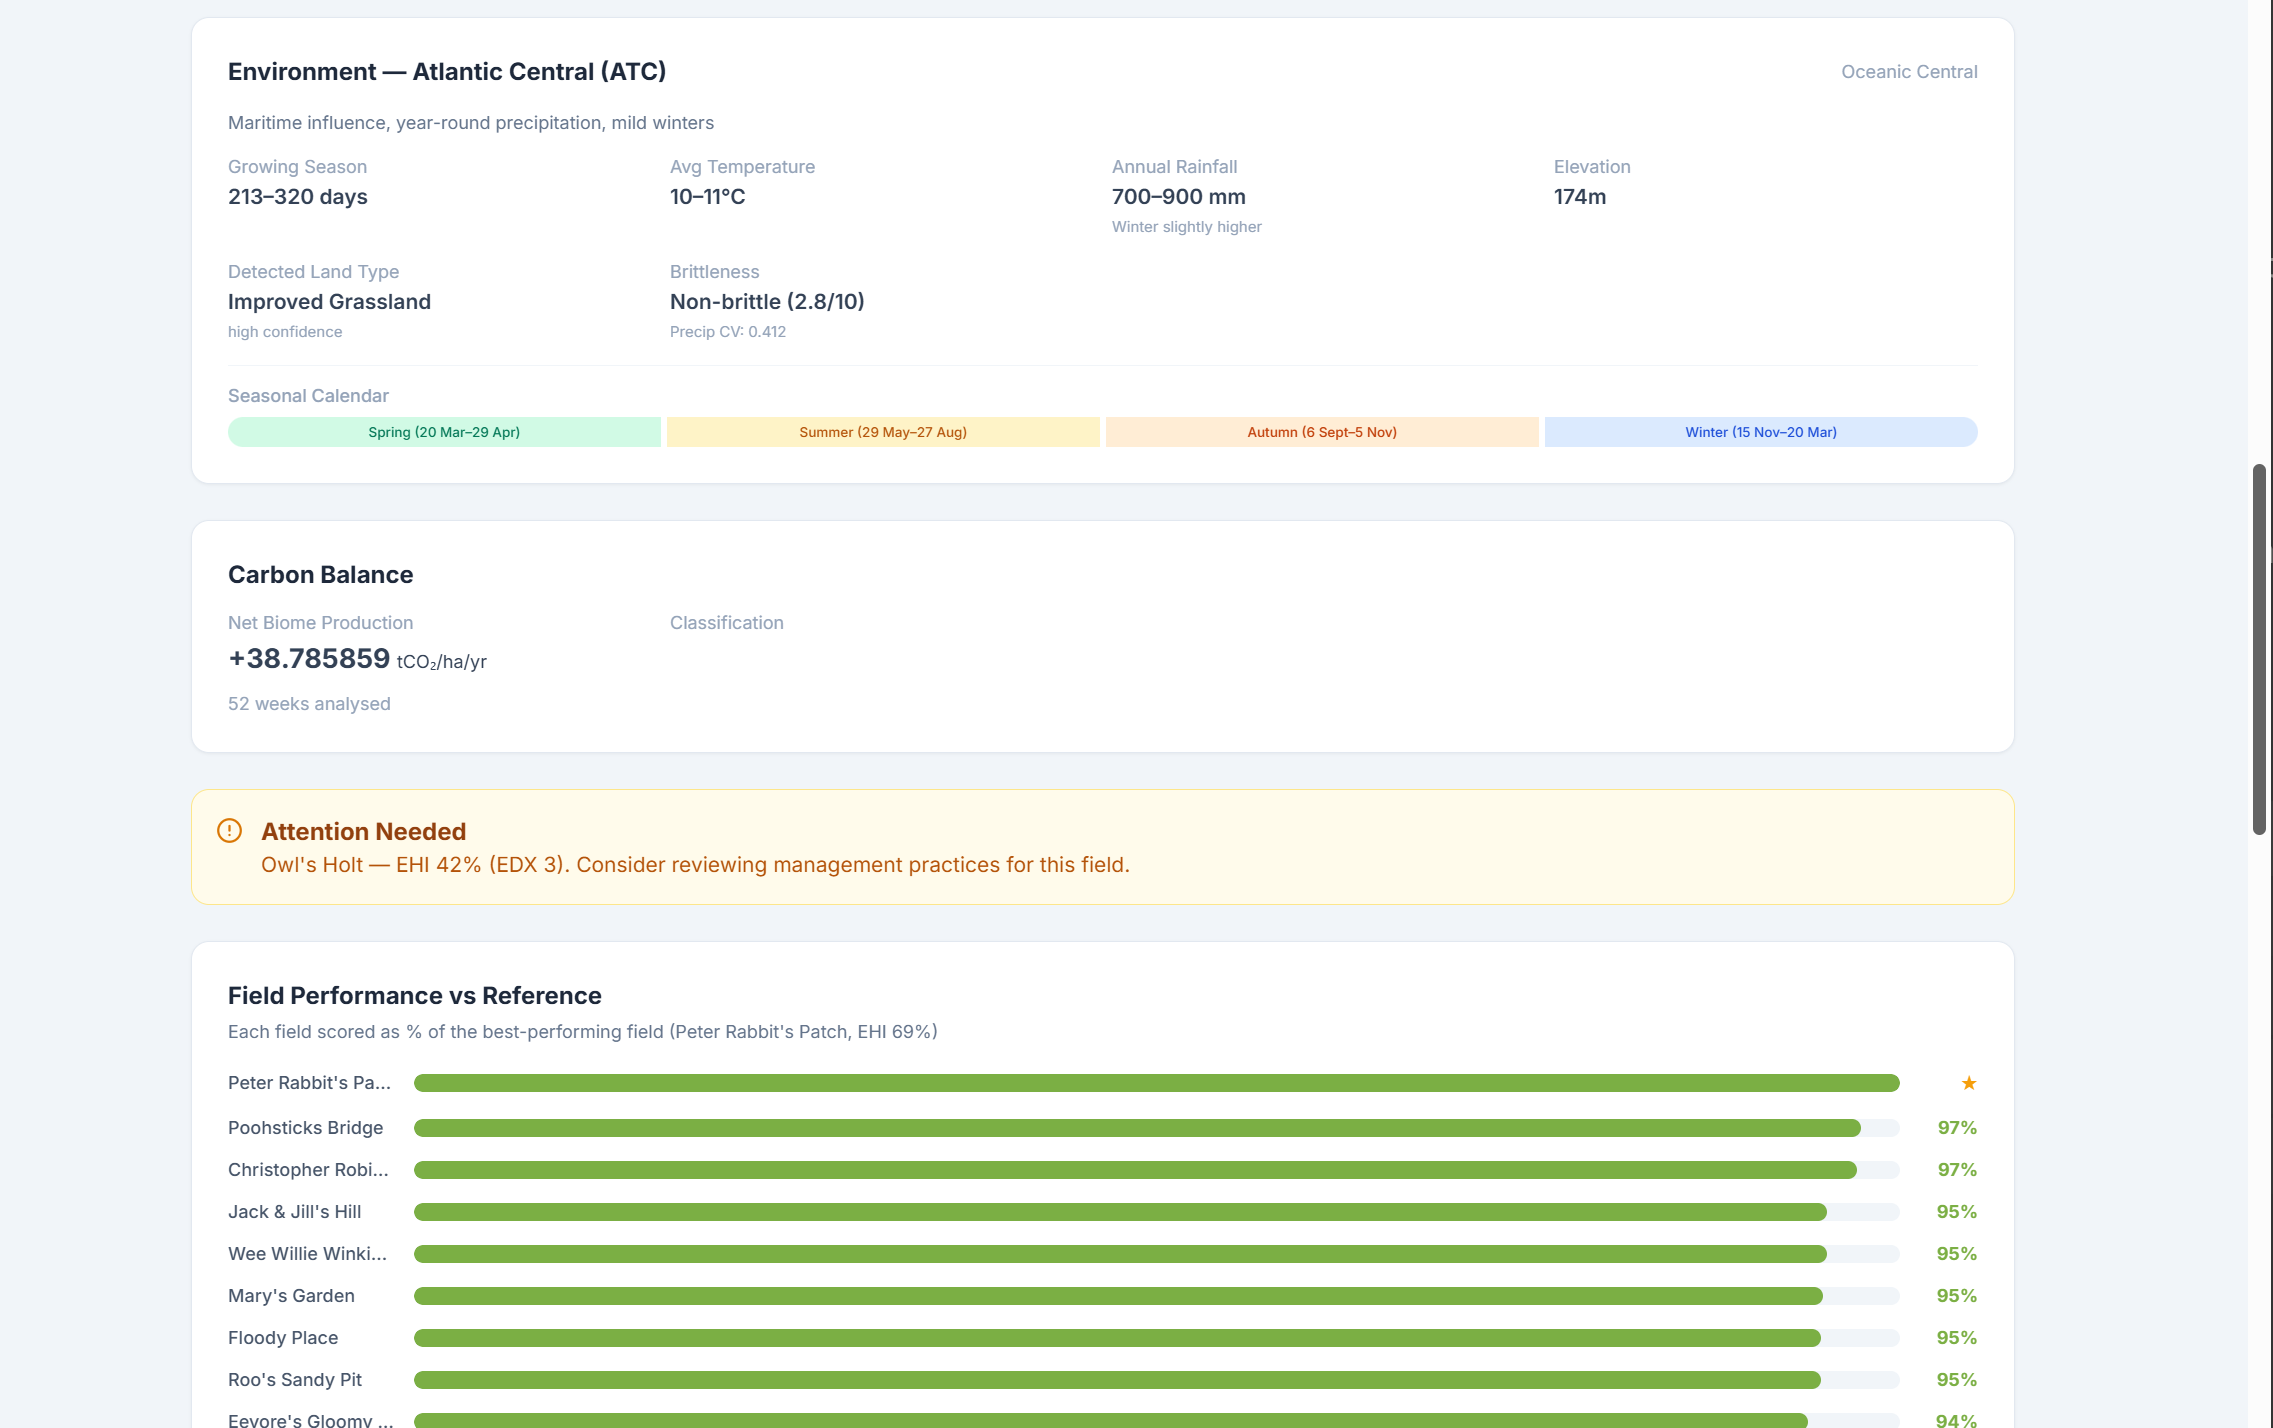Click the Non-brittle (2.8/10) brittleness value
The height and width of the screenshot is (1428, 2273).
tap(767, 302)
